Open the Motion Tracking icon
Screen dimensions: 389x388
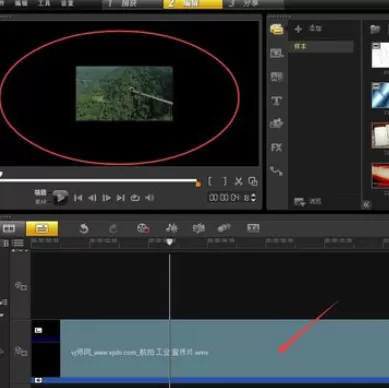point(224,229)
